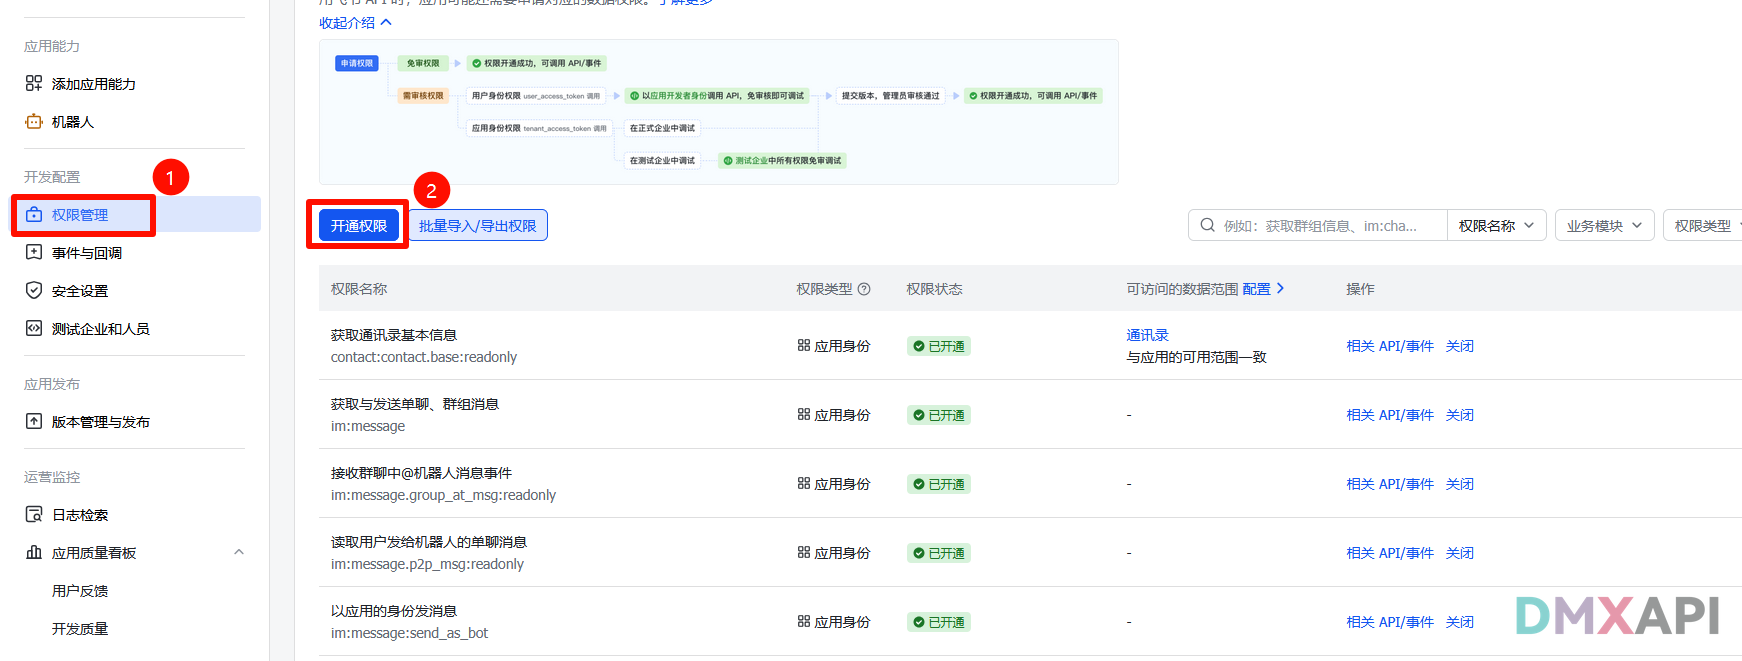Click the 添加应用能力 grid icon

(x=34, y=84)
